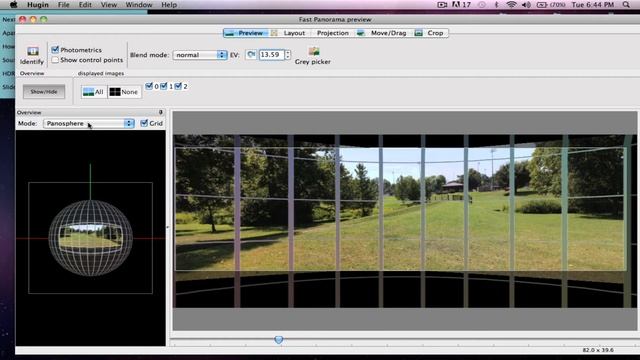Screen dimensions: 640x360
Task: Open the Blend mode dropdown
Action: pyautogui.click(x=200, y=55)
